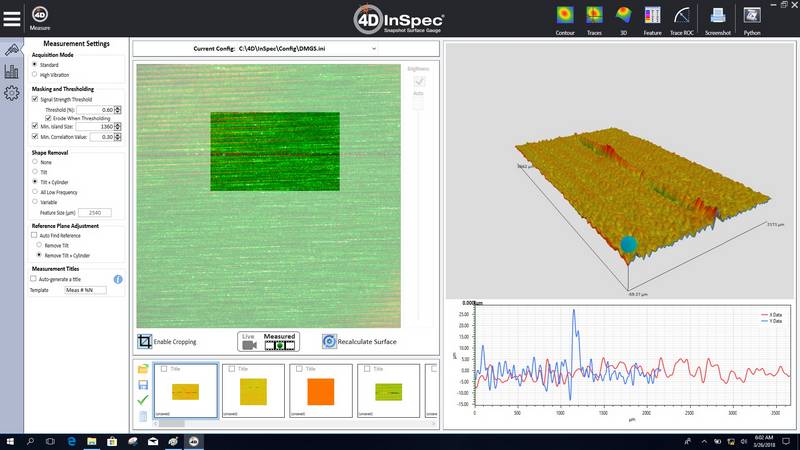
Task: Select None shape removal
Action: (x=35, y=162)
